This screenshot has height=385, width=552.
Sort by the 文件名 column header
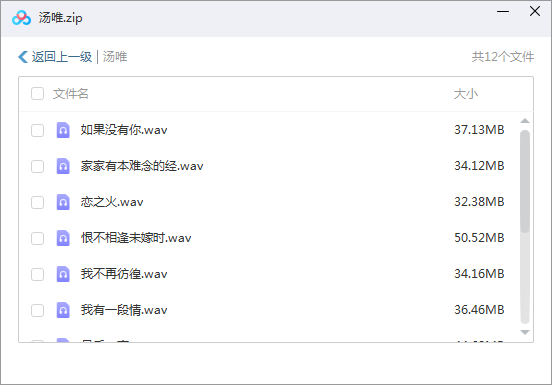click(70, 94)
